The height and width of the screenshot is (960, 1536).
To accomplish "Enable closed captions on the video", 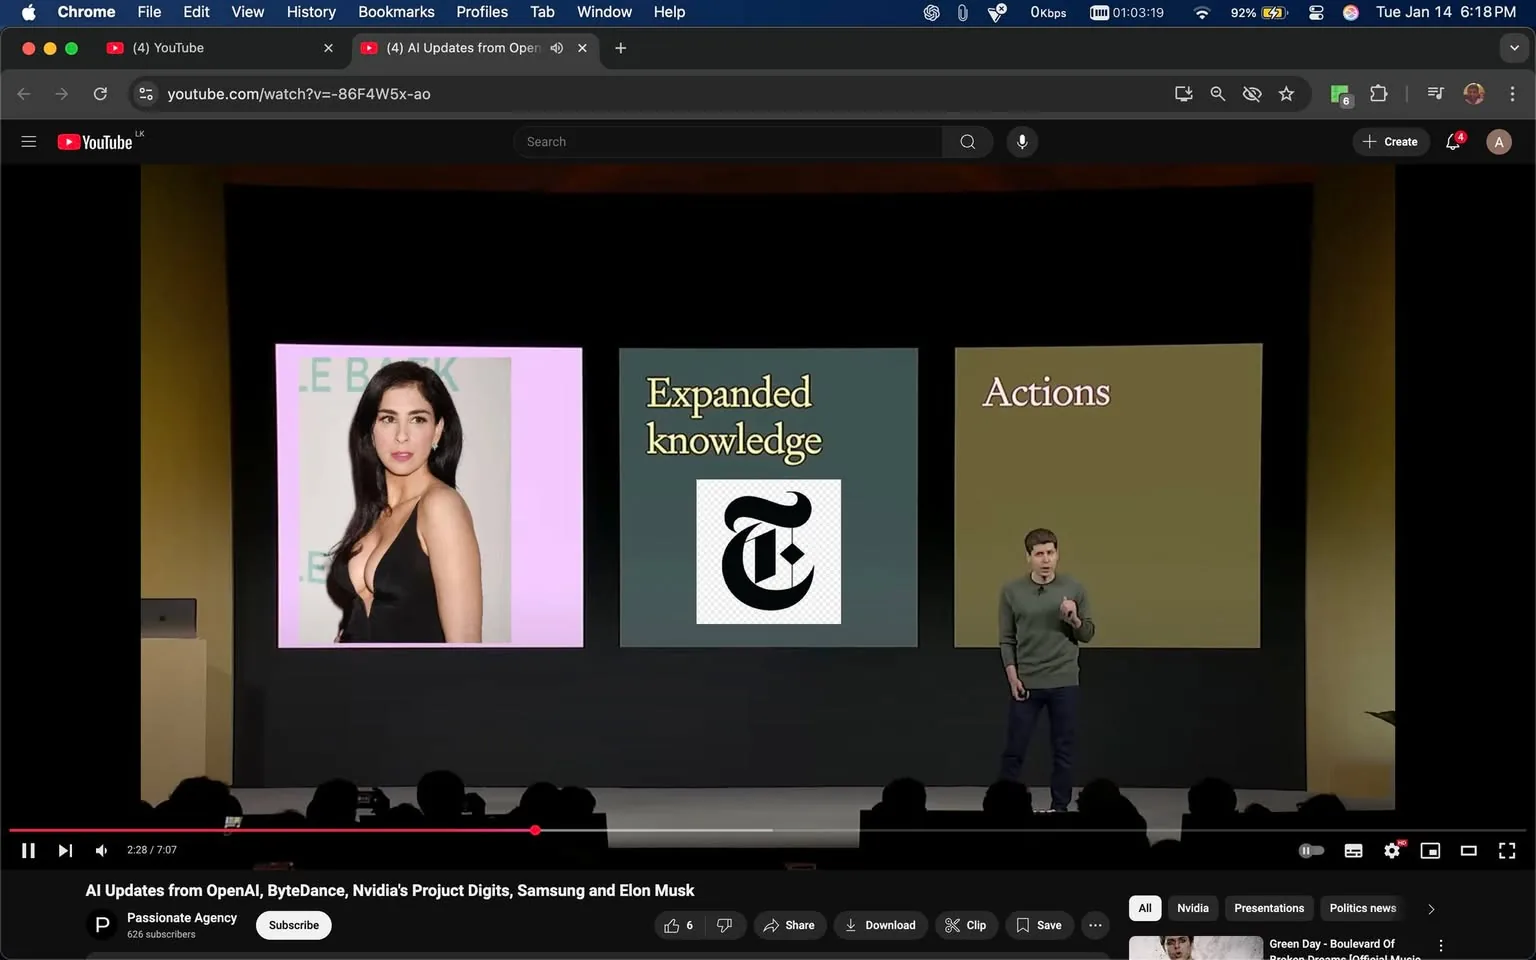I will coord(1353,850).
